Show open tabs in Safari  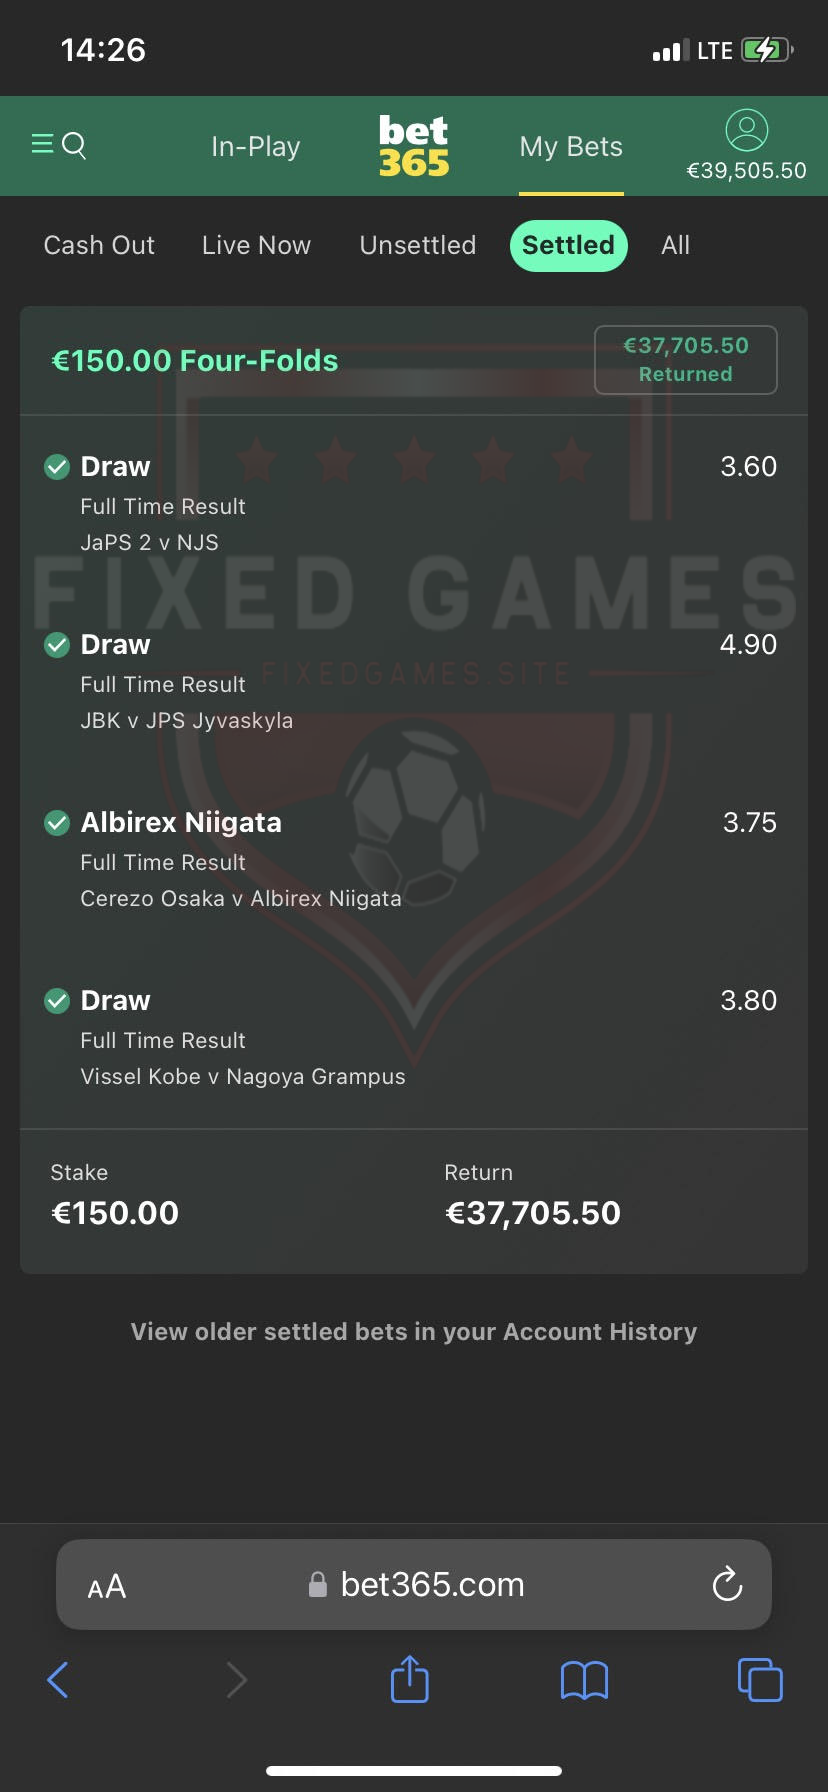point(759,1680)
